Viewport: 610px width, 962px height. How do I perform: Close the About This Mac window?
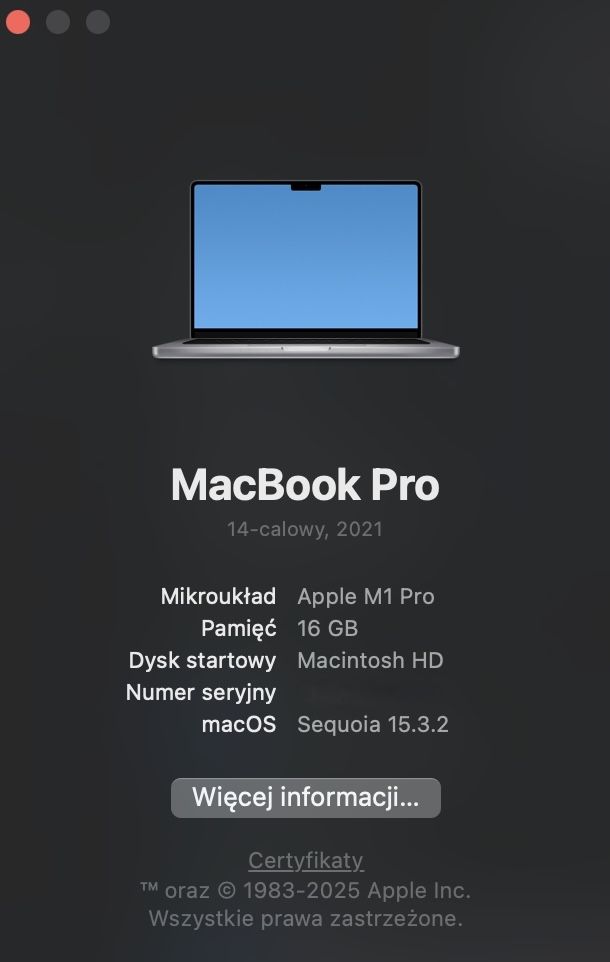click(18, 21)
